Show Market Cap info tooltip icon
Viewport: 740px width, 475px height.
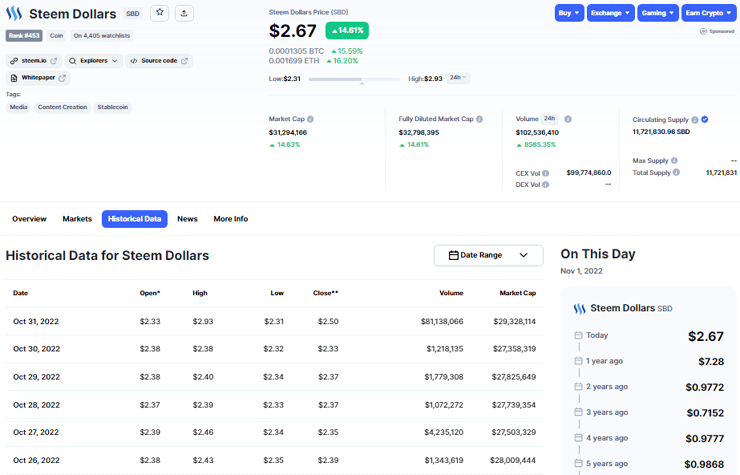pos(310,119)
